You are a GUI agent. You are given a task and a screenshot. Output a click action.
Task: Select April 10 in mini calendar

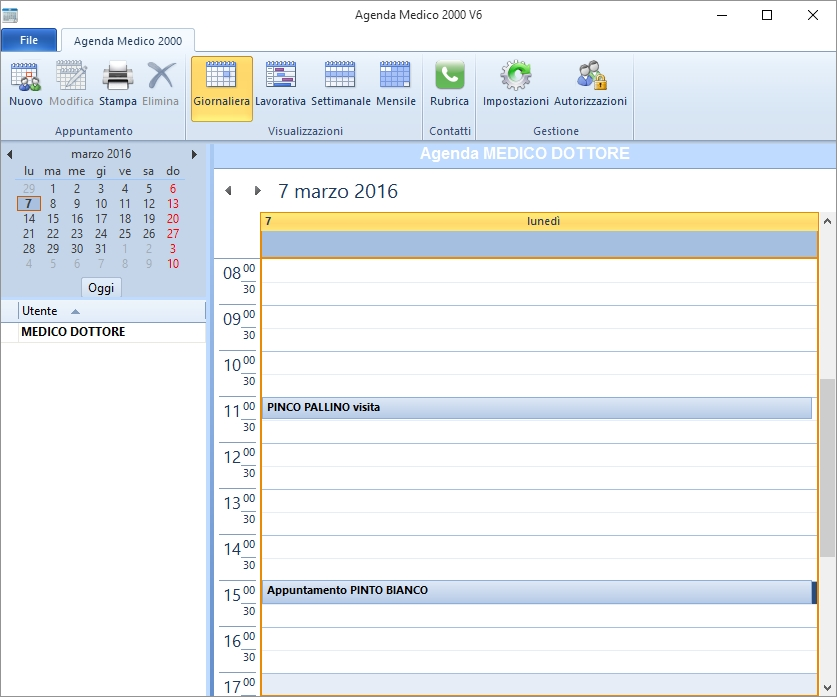[173, 263]
